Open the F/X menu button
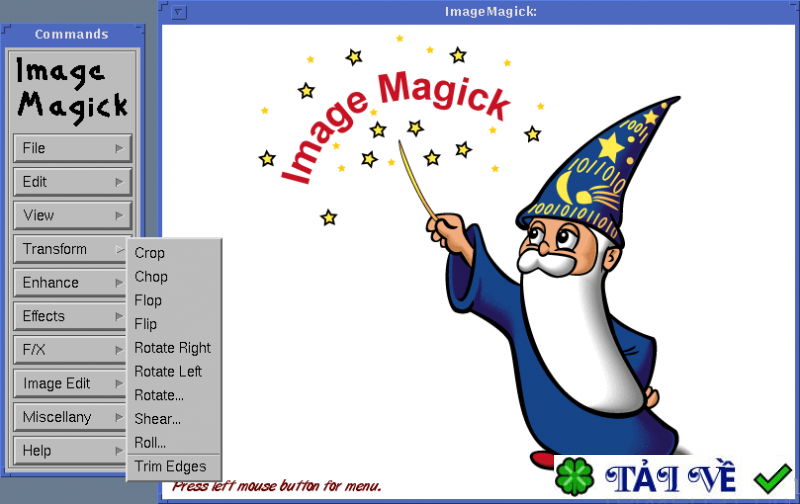Screen dimensions: 800x504 [69, 350]
